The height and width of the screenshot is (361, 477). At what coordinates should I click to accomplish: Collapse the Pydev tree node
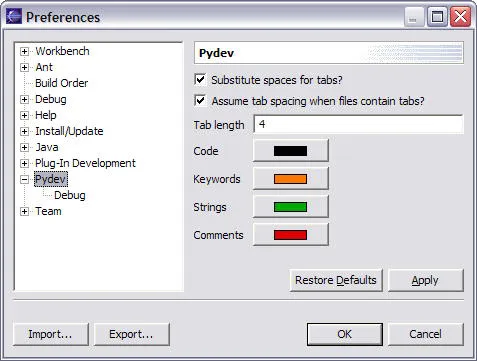[24, 179]
